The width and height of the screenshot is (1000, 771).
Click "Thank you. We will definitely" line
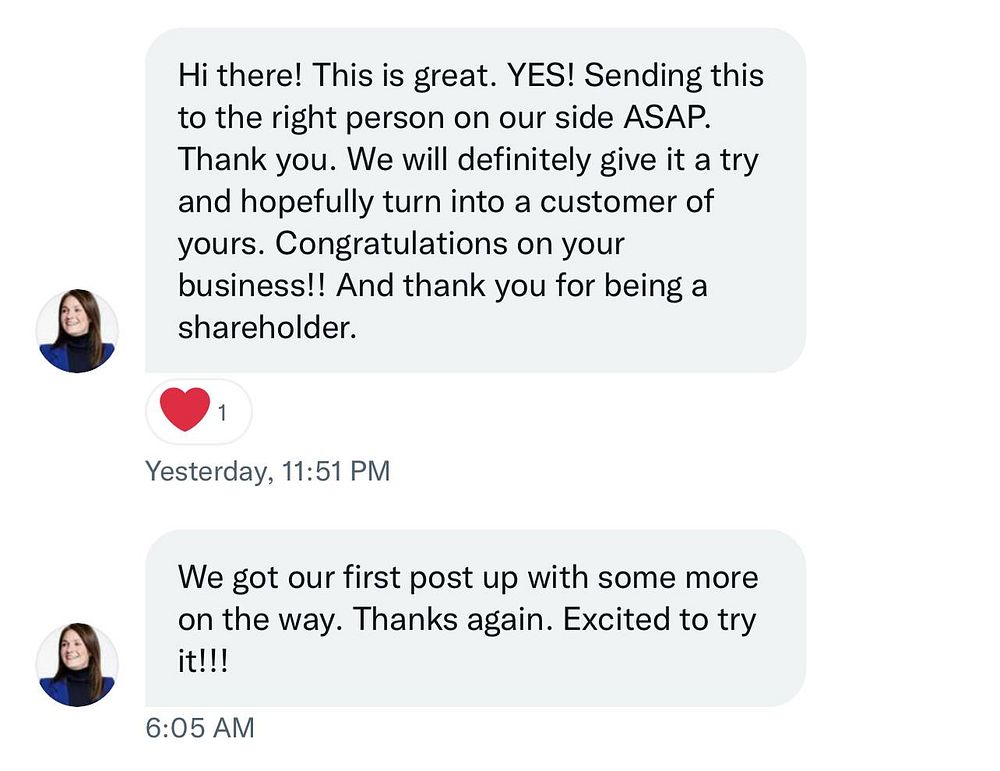pos(385,159)
